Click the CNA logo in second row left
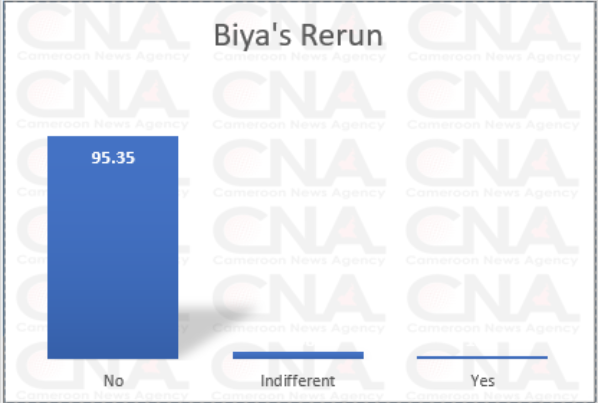The image size is (598, 403). [103, 94]
